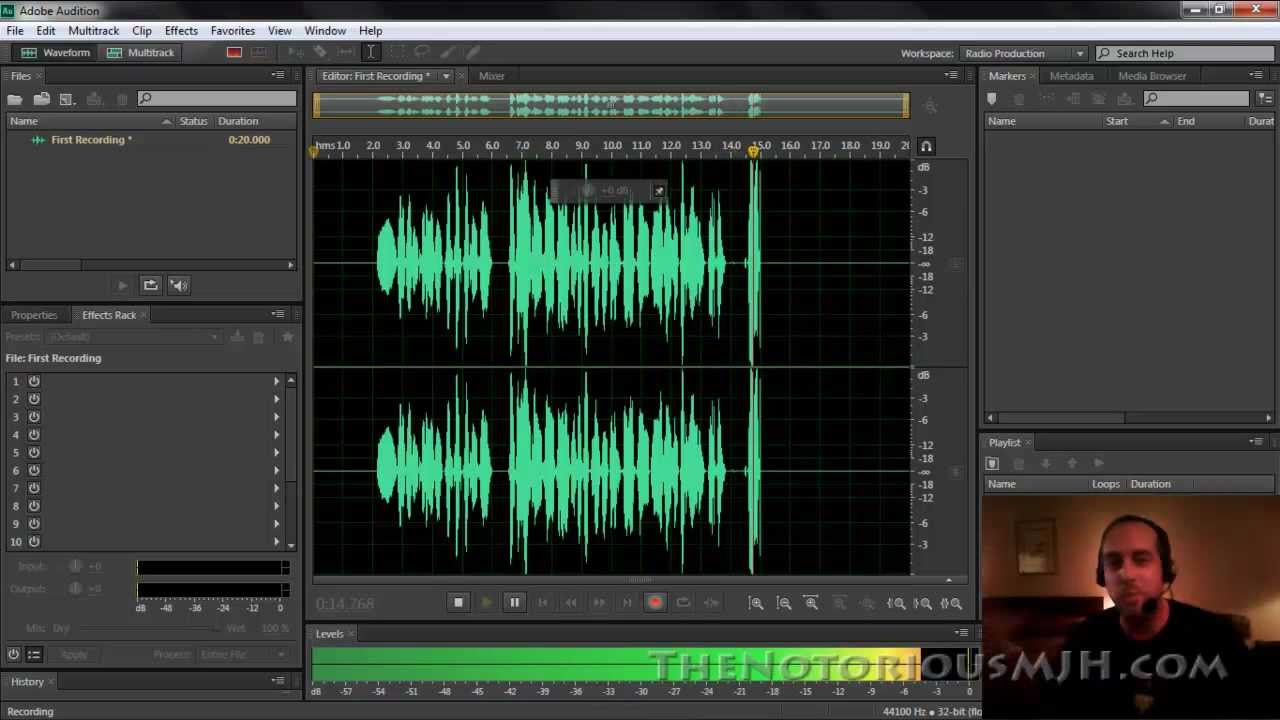Image resolution: width=1280 pixels, height=720 pixels.
Task: Click the Open File folder icon in Files
Action: pyautogui.click(x=15, y=99)
